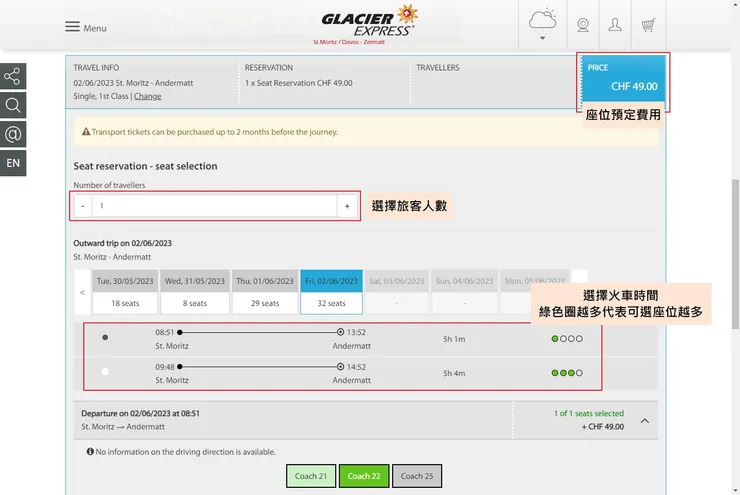740x495 pixels.
Task: Click the '8 seats' availability cell
Action: click(x=195, y=303)
